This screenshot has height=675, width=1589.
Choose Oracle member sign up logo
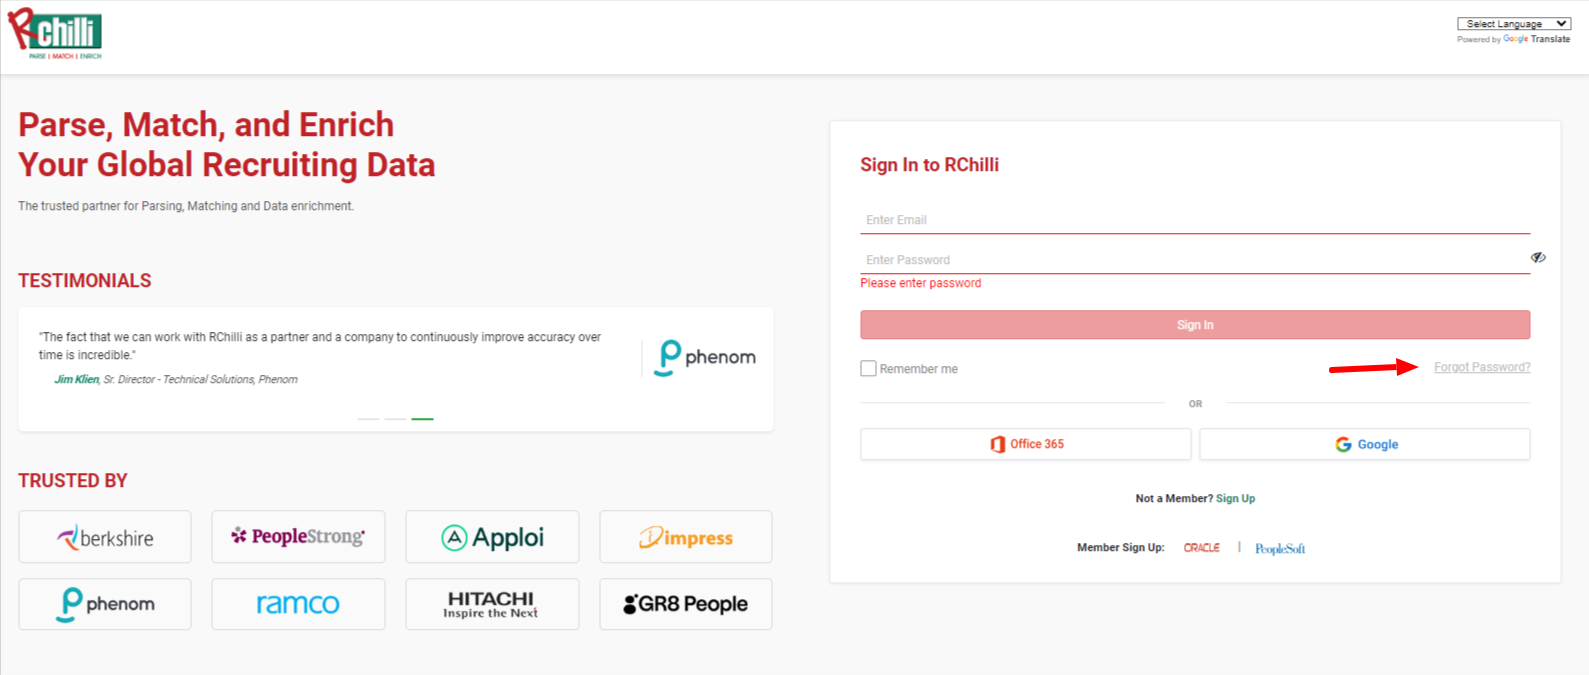[1202, 548]
